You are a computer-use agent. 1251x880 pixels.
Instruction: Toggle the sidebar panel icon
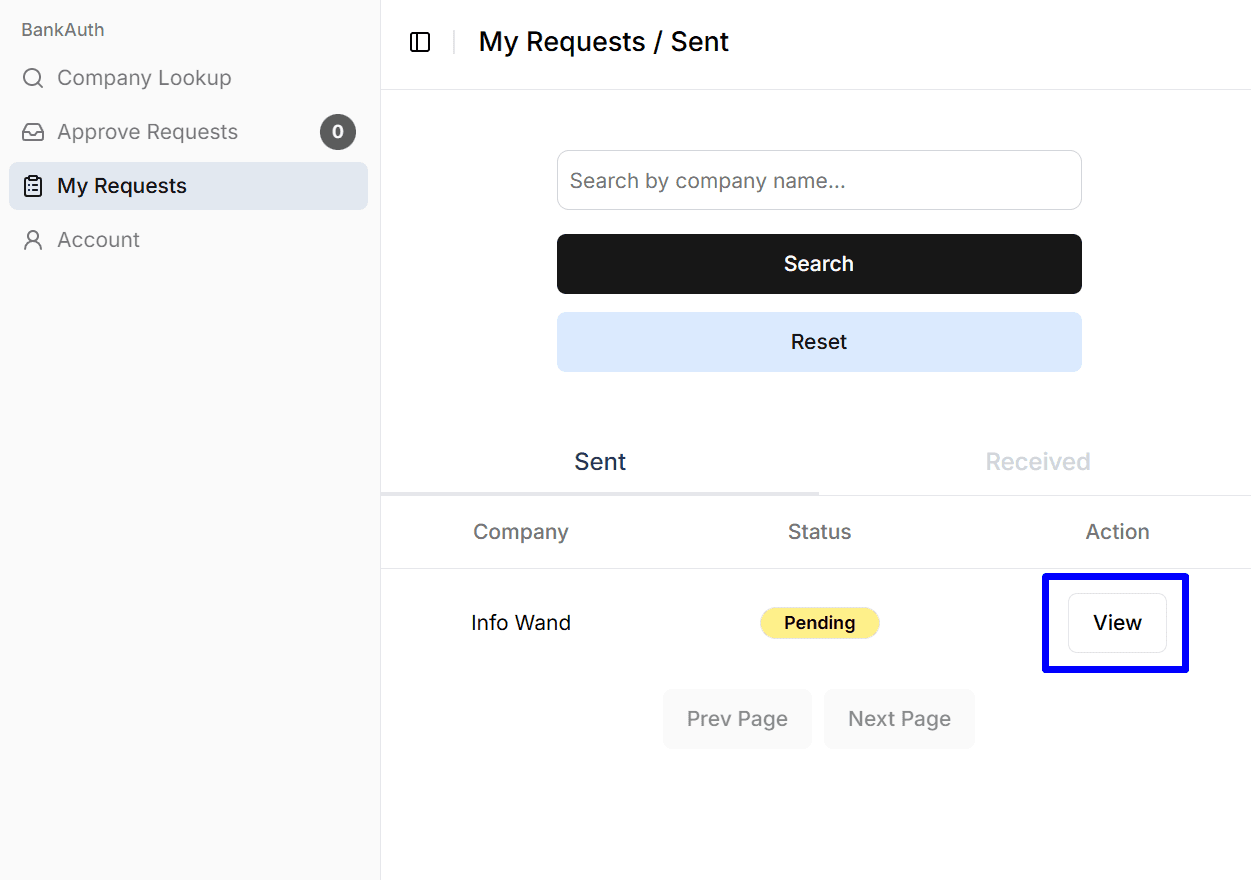(x=420, y=42)
